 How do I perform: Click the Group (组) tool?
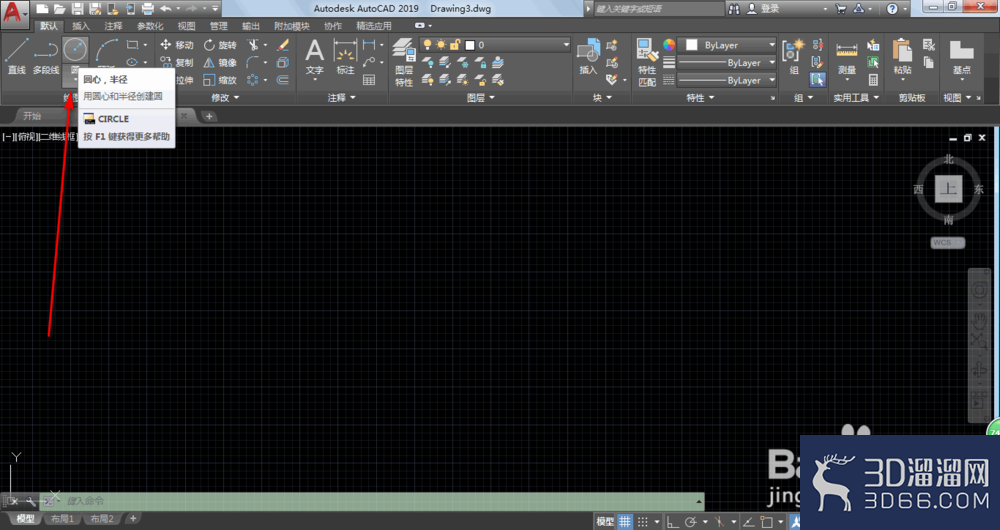(794, 56)
